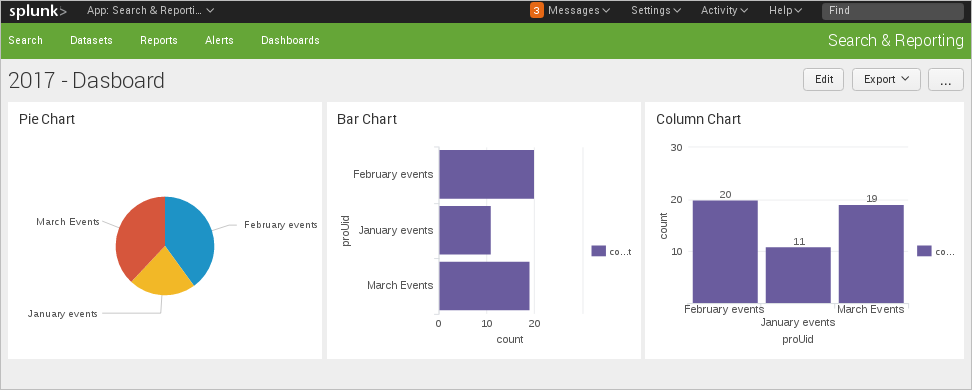Screen dimensions: 972x390
Task: Click the Find search field
Action: (893, 11)
